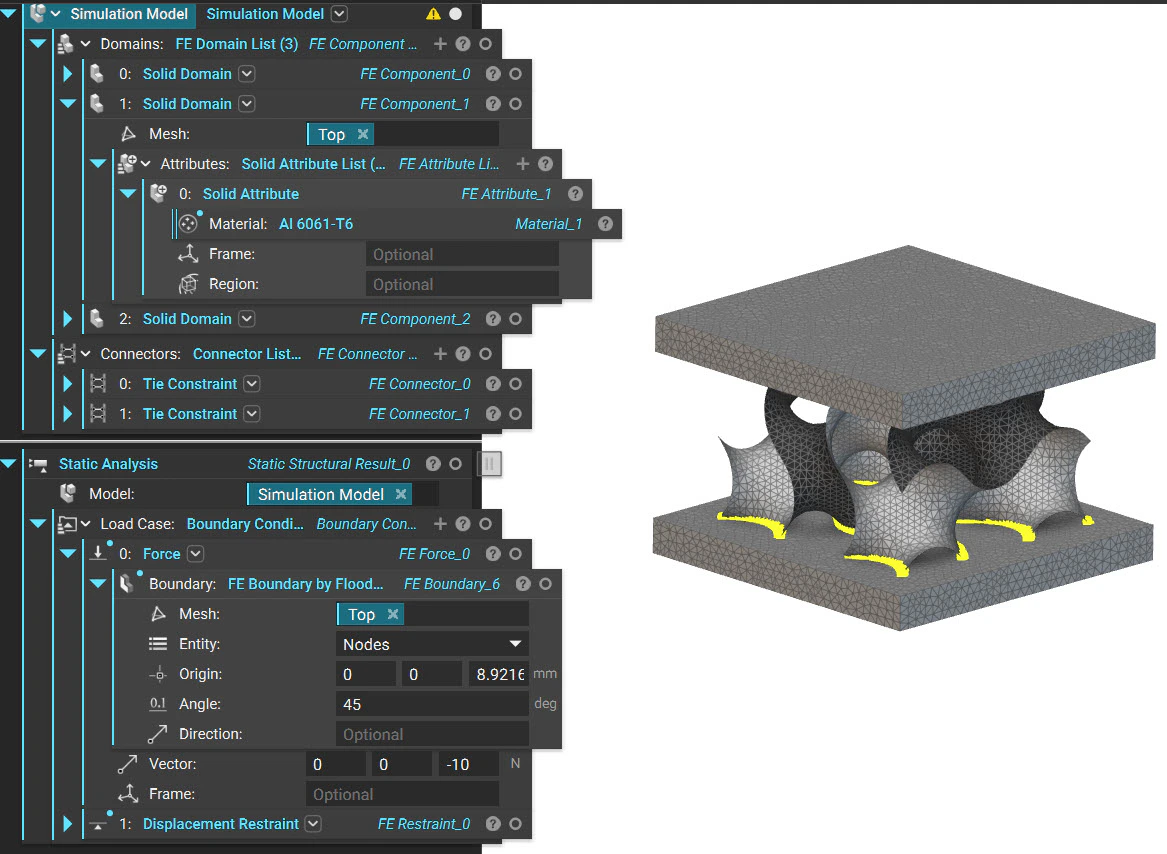Click the Tie Constraint icon on FE Connector_0

(x=97, y=383)
